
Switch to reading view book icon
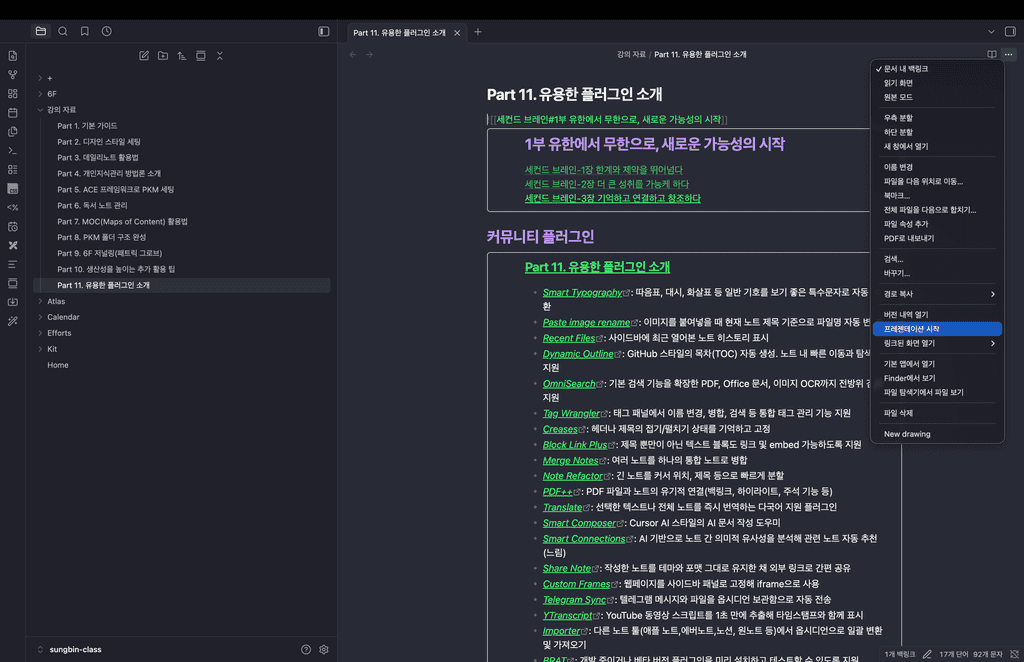[992, 55]
